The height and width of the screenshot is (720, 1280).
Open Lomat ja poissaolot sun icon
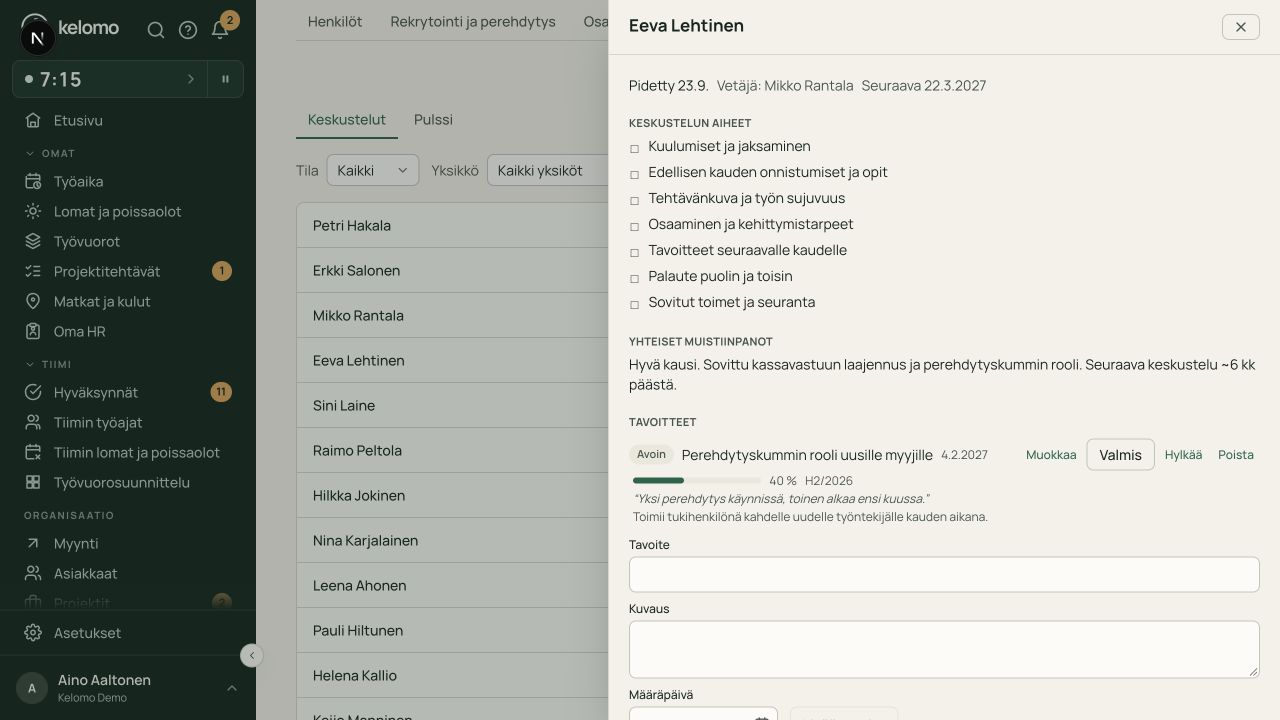coord(33,211)
